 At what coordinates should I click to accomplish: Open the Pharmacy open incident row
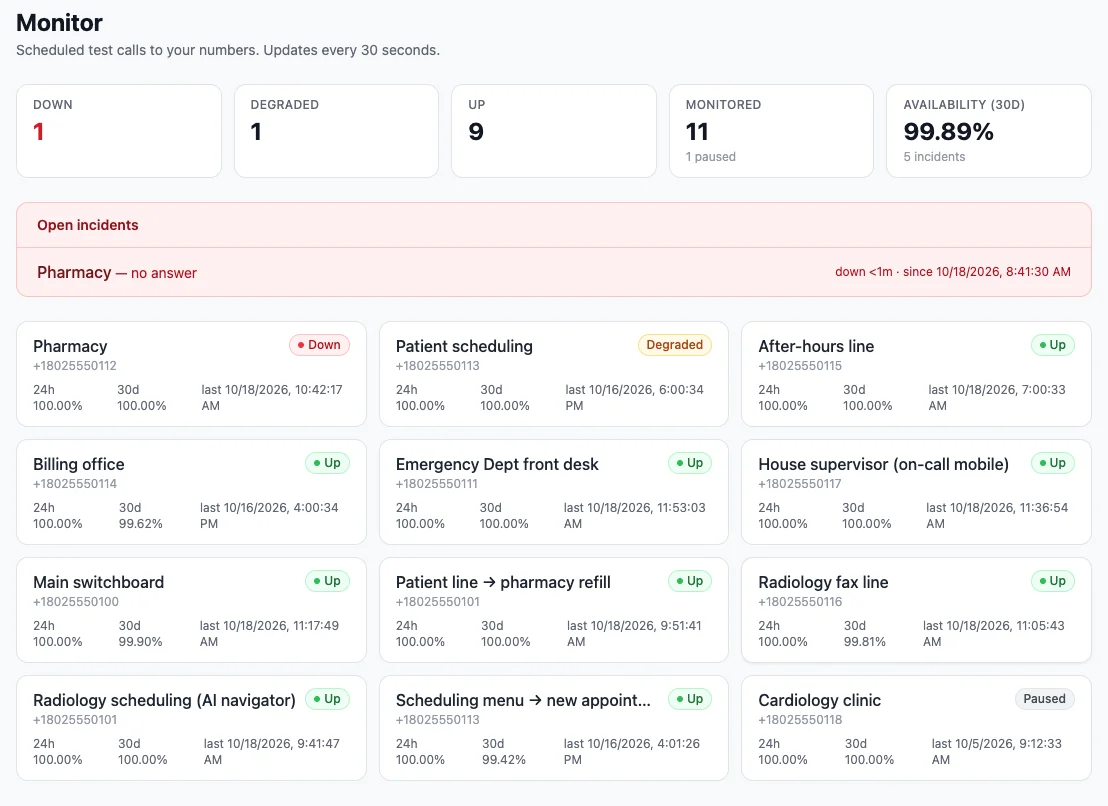(553, 272)
